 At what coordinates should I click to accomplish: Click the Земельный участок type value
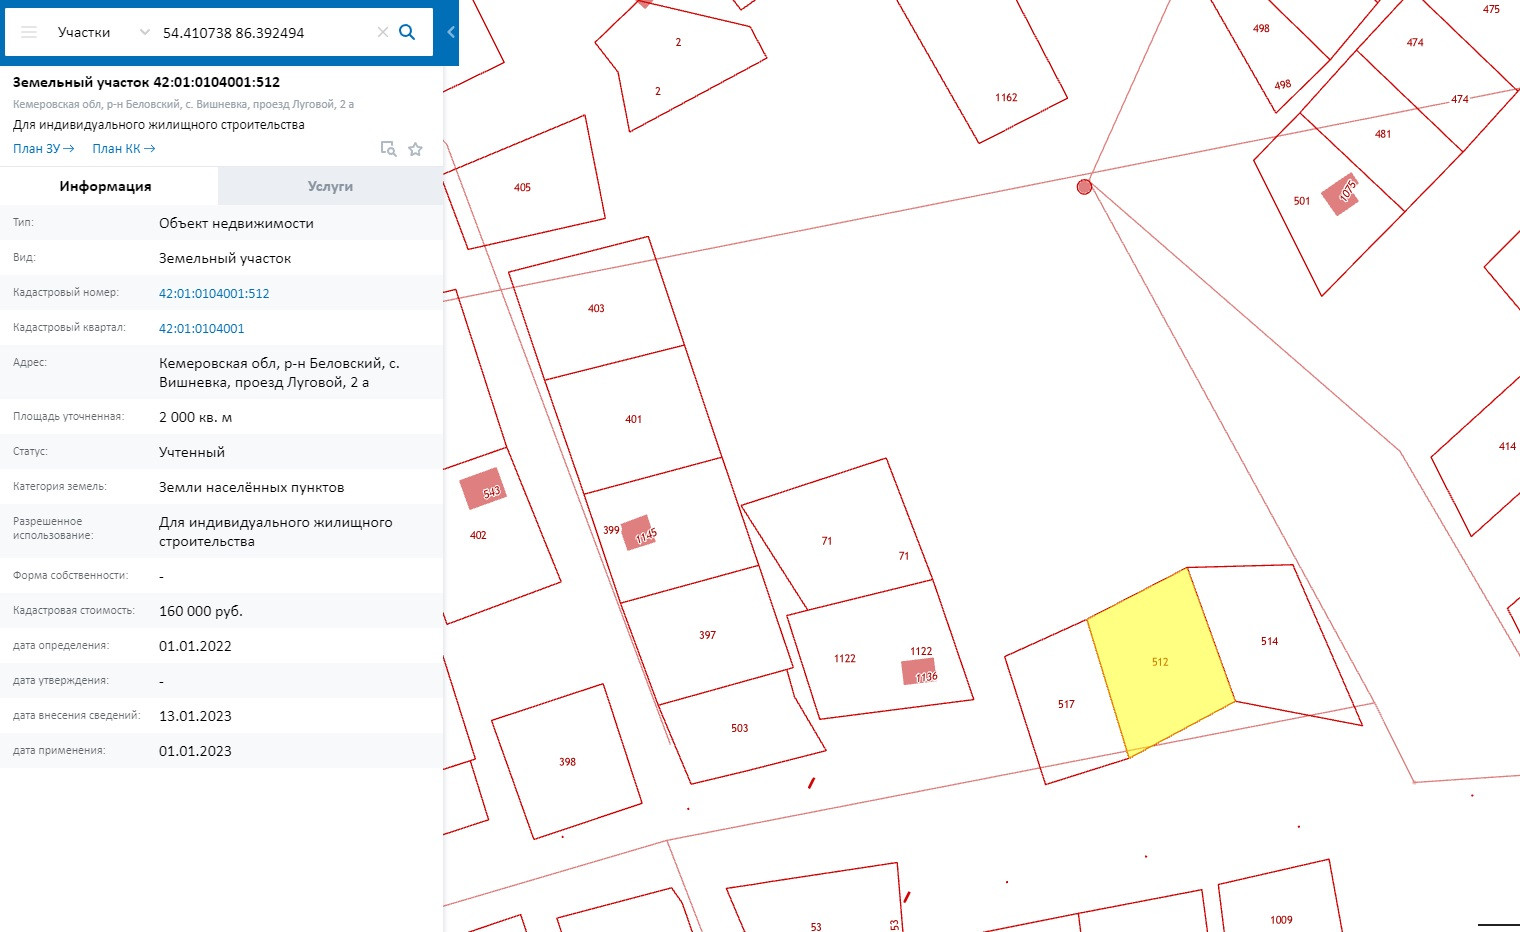[225, 258]
